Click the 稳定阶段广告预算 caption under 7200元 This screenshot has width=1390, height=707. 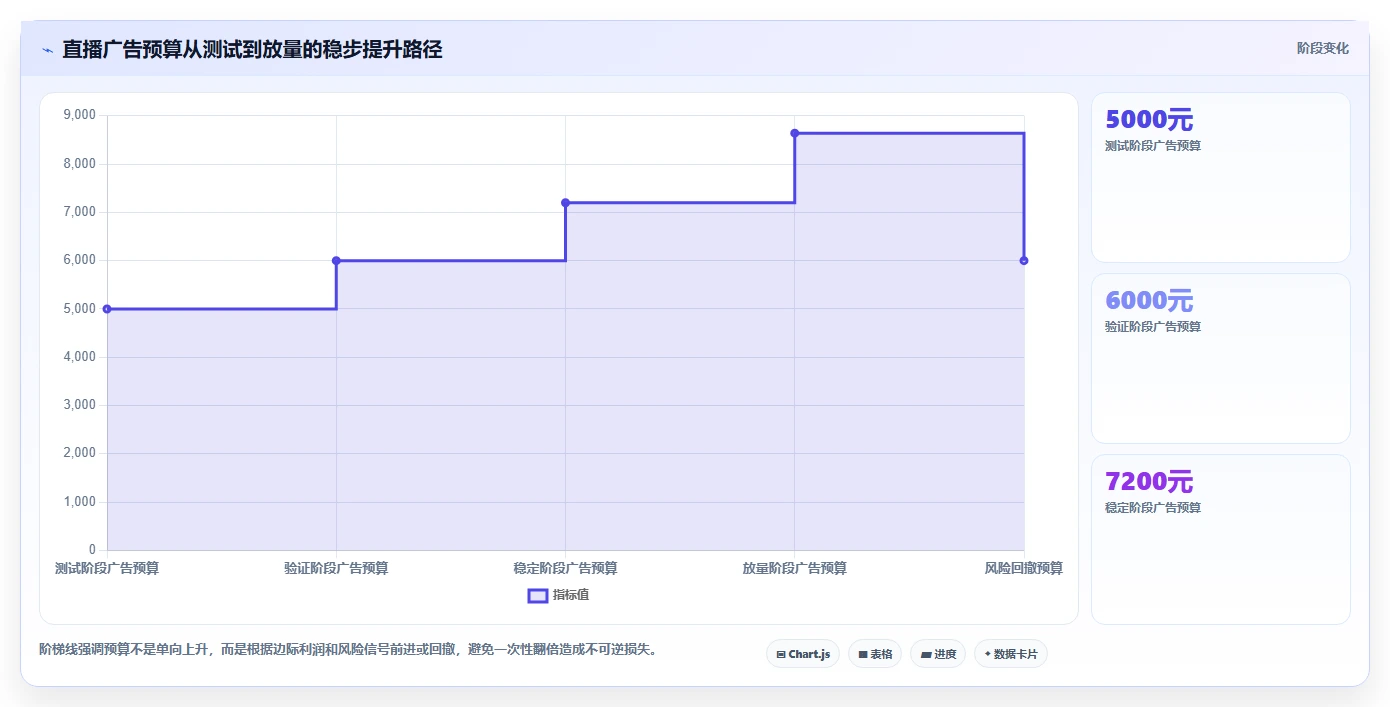click(x=1153, y=508)
